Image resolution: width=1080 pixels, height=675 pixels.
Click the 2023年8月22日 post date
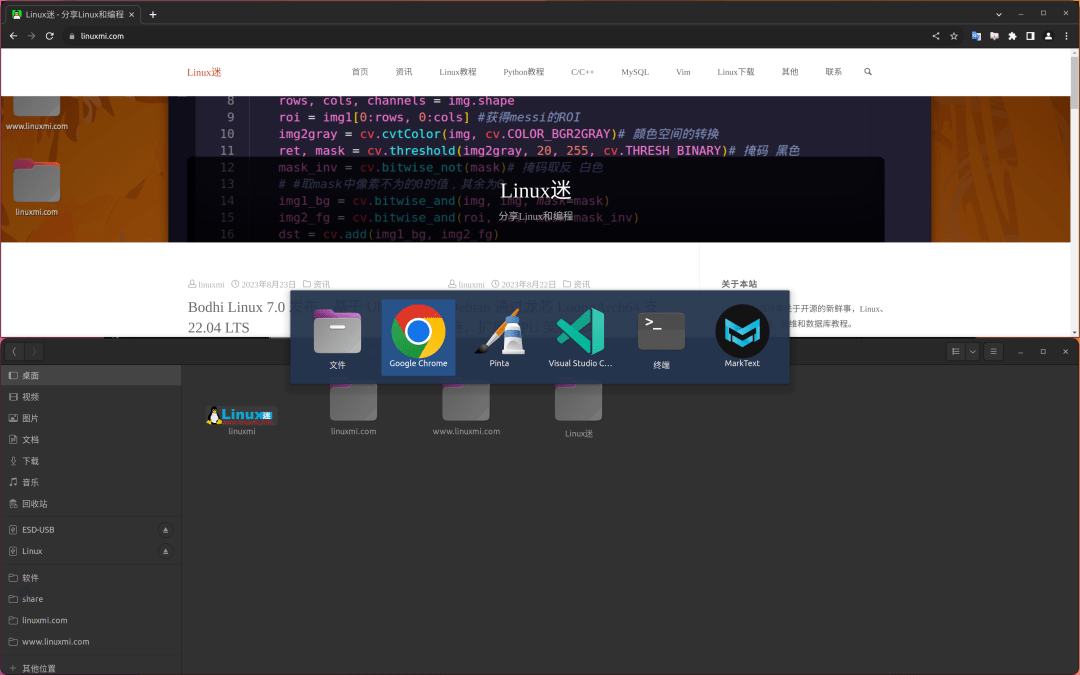(x=528, y=284)
